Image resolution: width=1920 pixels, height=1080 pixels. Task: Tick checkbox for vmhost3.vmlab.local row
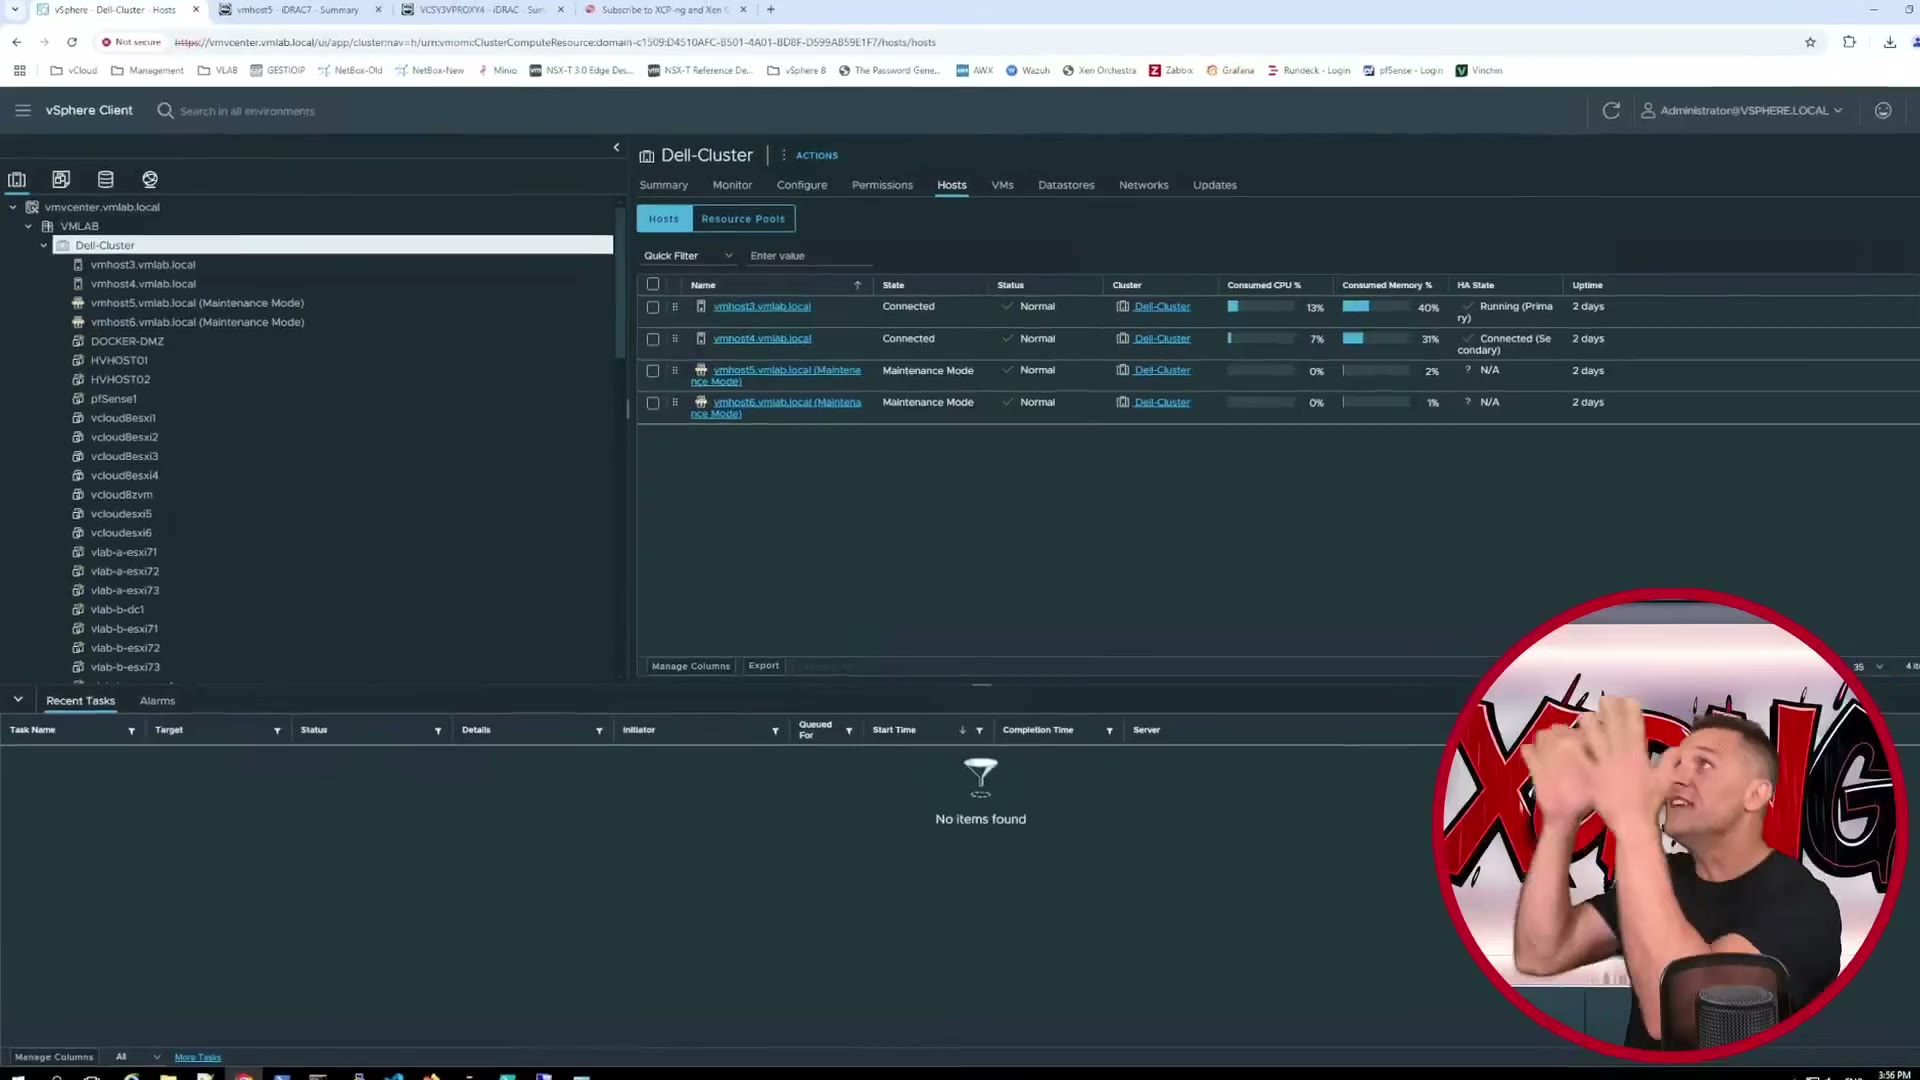[653, 308]
